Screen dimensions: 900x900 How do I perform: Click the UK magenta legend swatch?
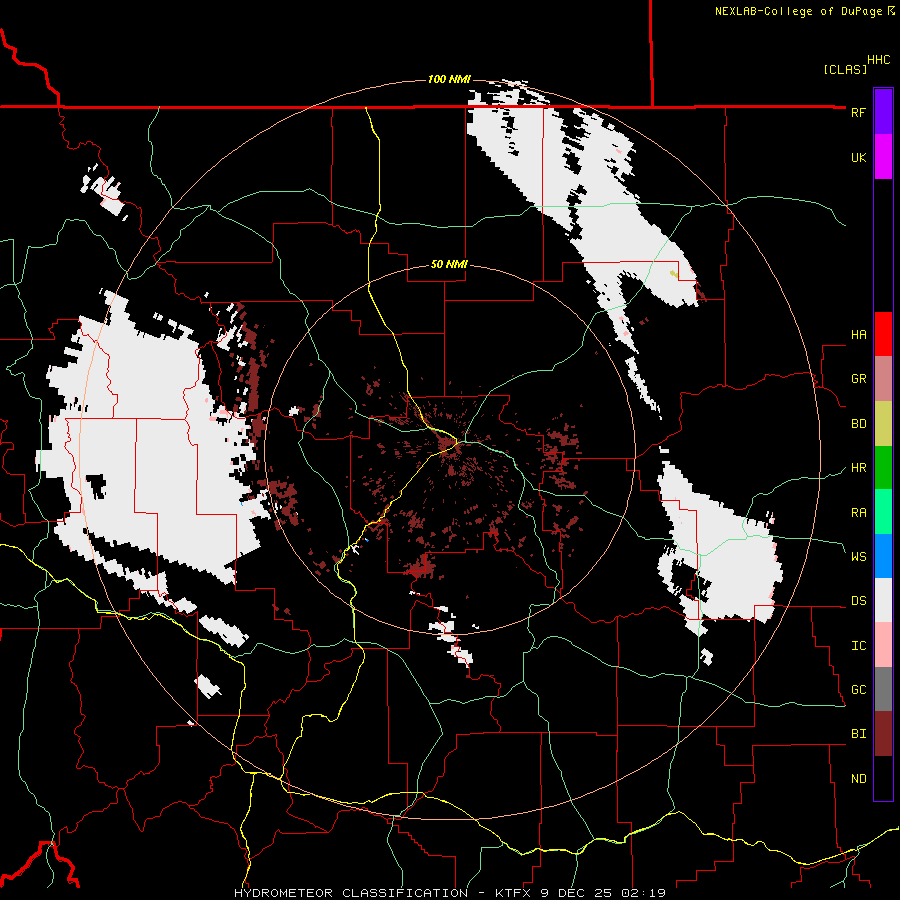point(883,157)
